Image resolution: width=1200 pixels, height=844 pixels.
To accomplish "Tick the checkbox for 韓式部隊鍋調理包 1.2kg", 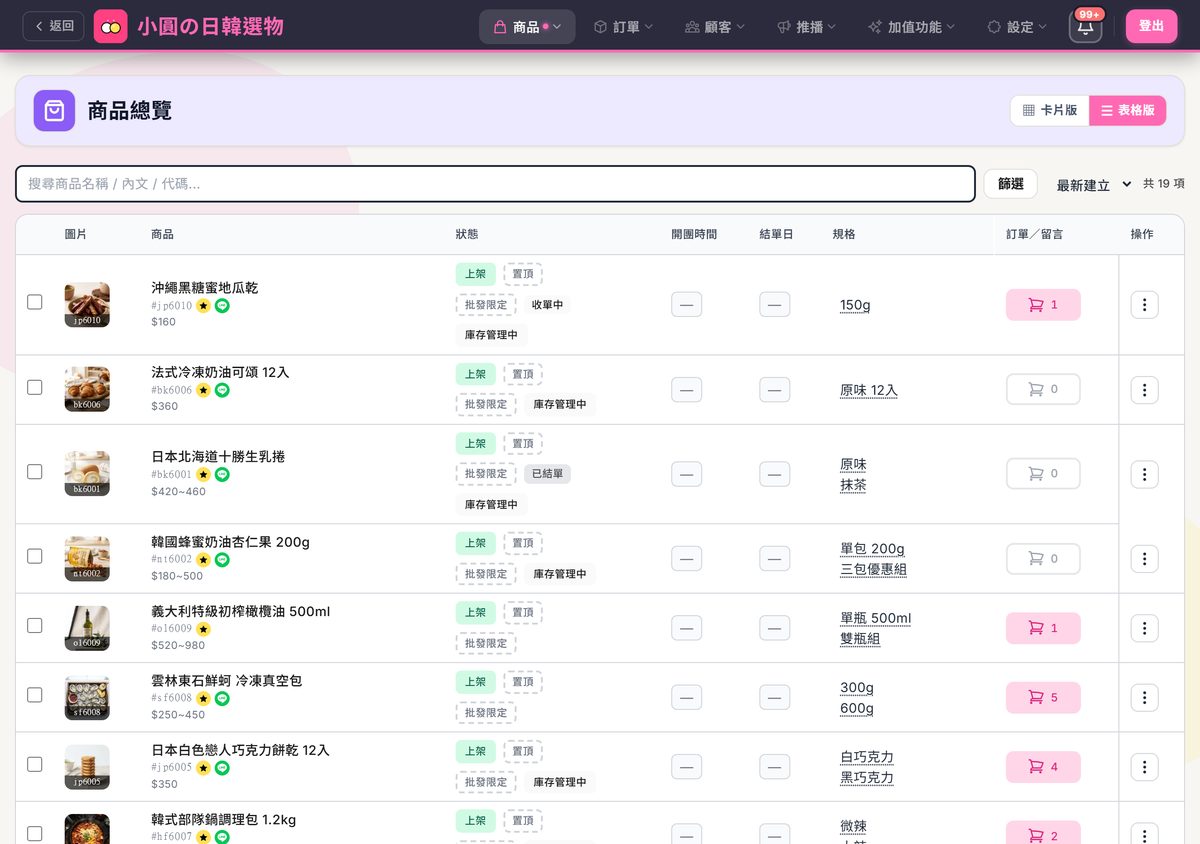I will pyautogui.click(x=35, y=833).
